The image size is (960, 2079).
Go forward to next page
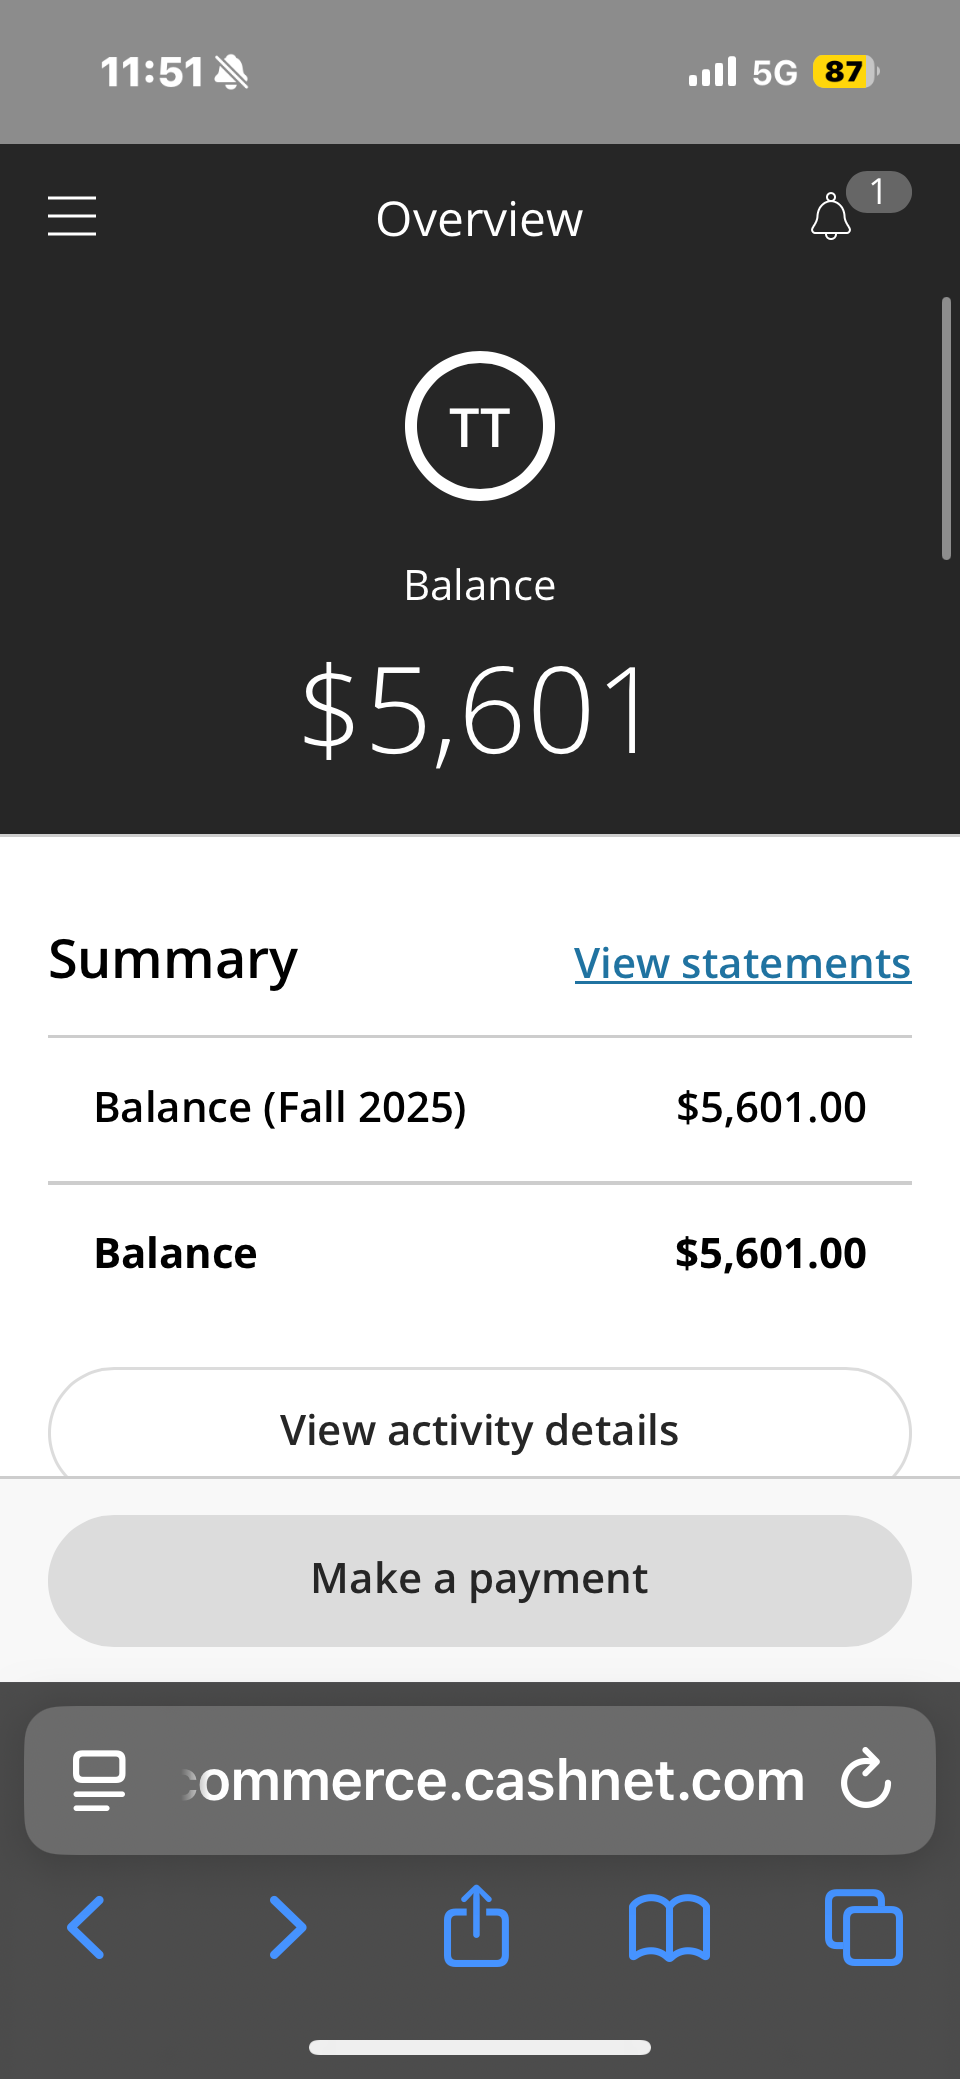(x=288, y=1927)
